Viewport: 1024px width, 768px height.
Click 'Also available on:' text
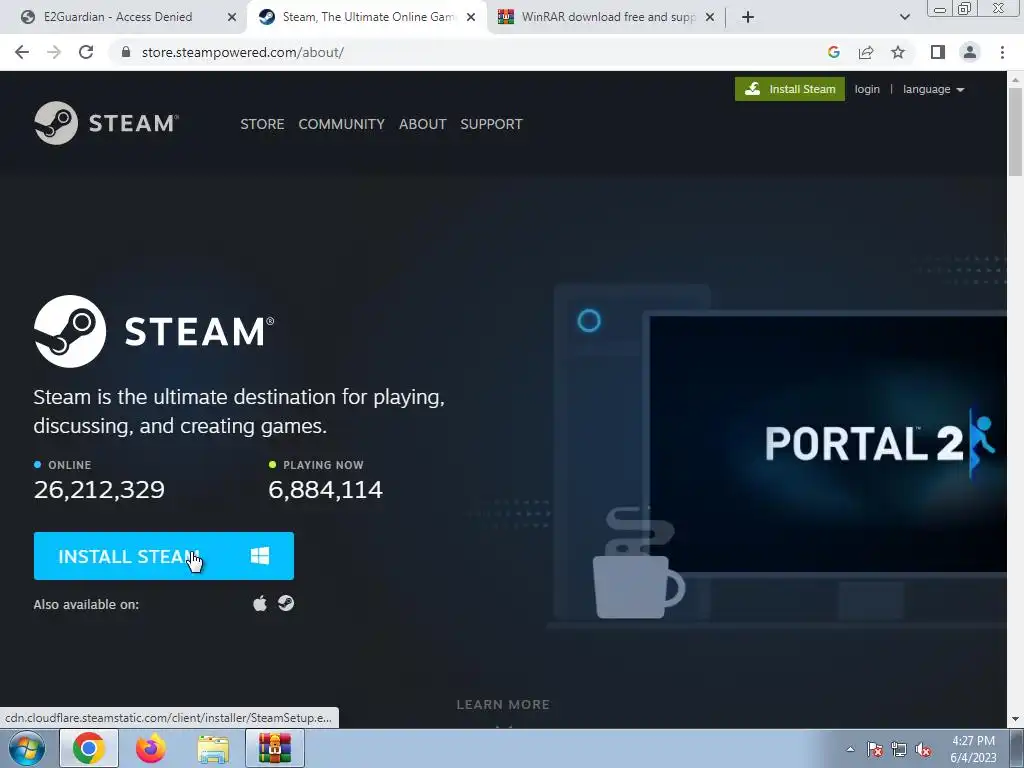[86, 605]
